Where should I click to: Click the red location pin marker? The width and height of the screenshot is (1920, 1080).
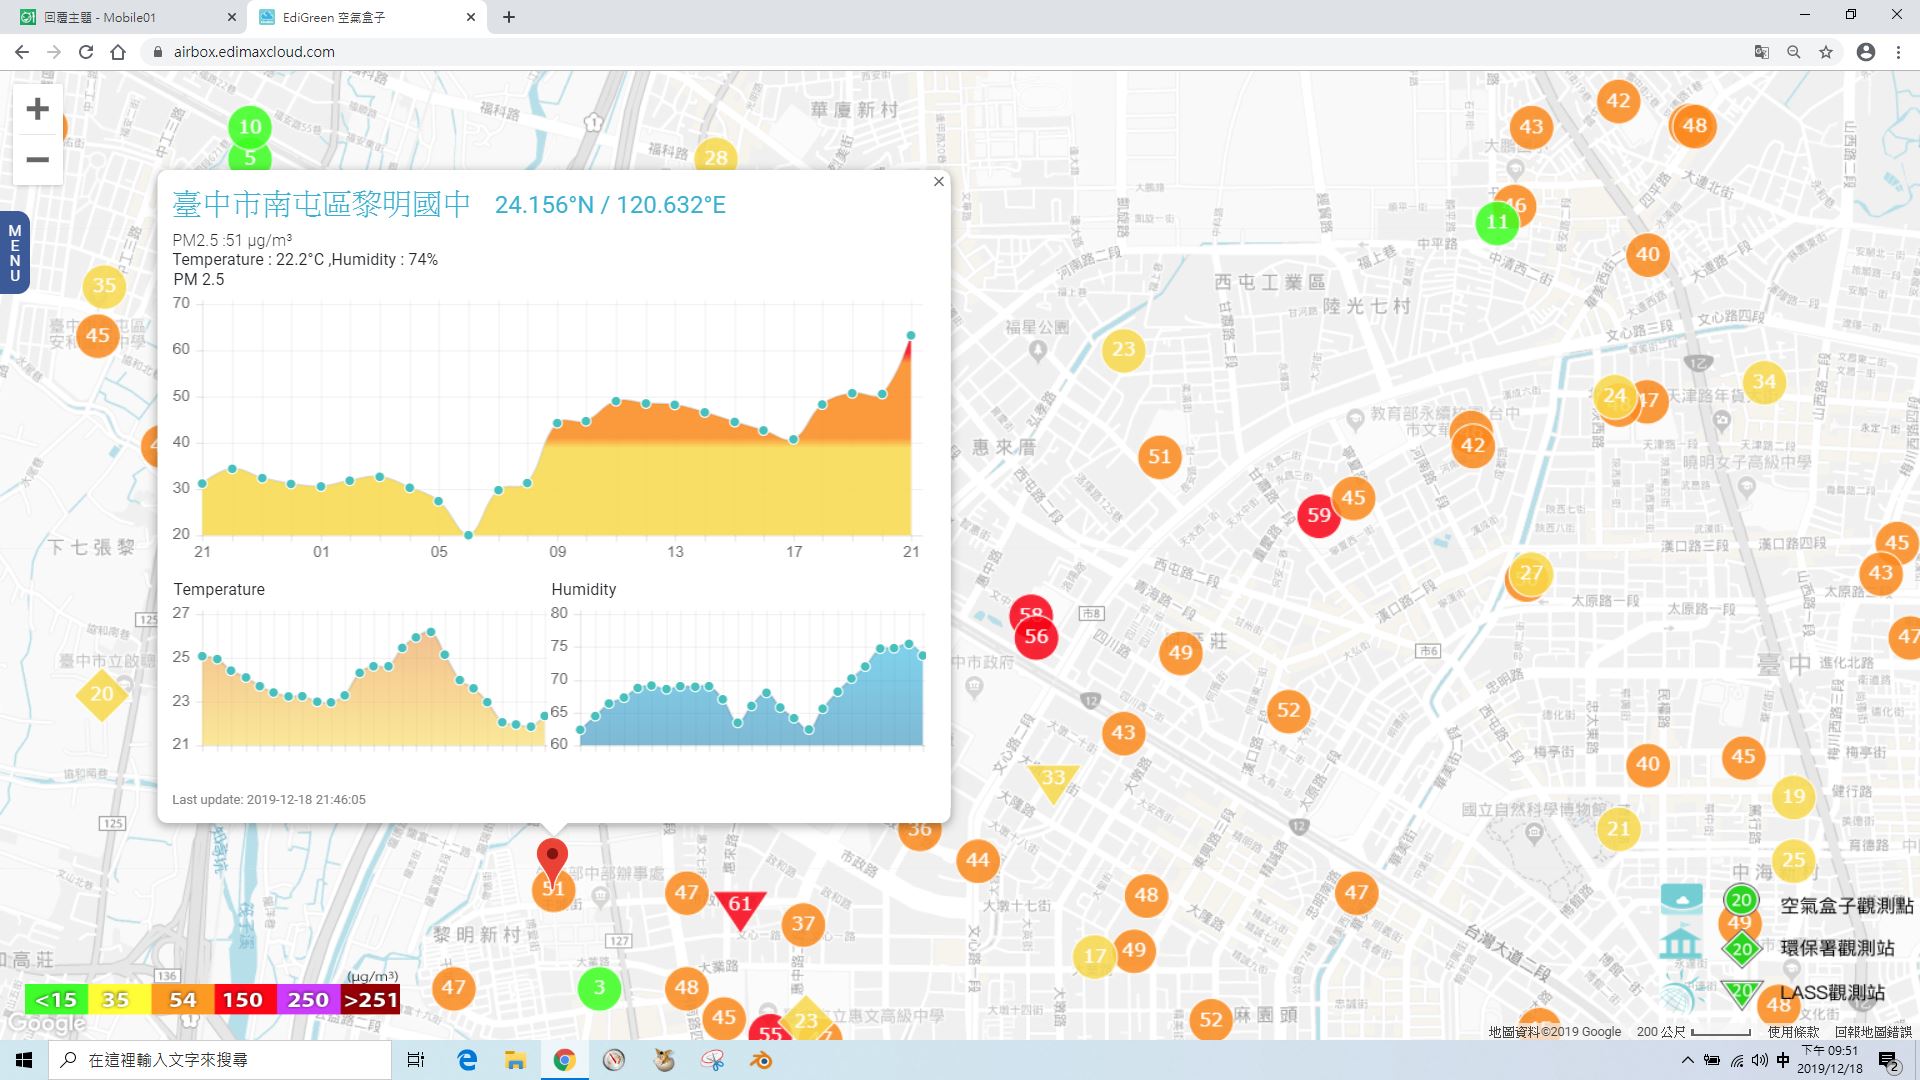[552, 861]
